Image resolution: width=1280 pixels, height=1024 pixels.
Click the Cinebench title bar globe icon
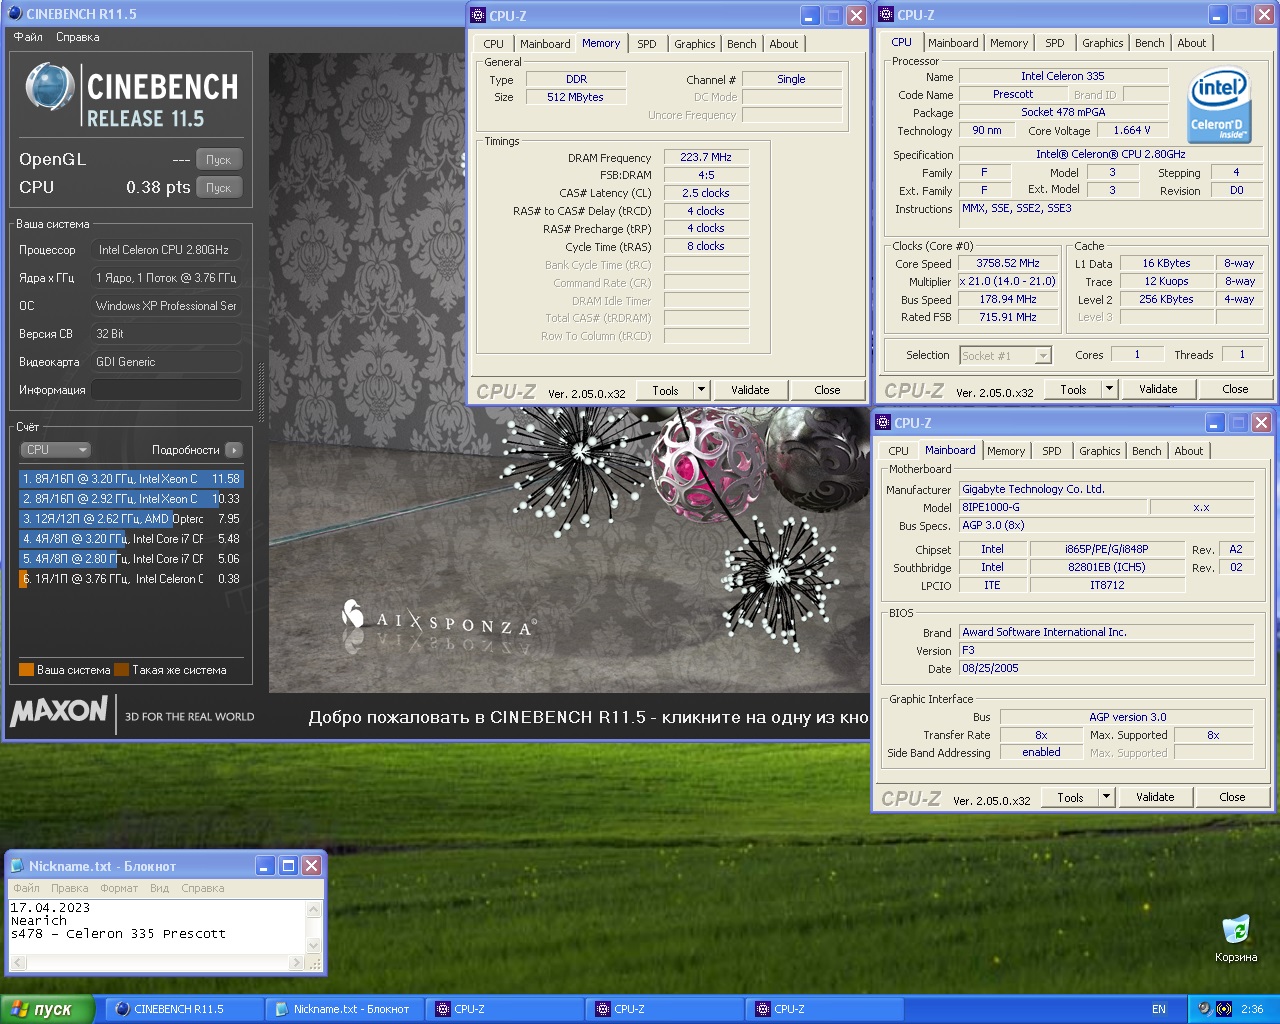(14, 14)
